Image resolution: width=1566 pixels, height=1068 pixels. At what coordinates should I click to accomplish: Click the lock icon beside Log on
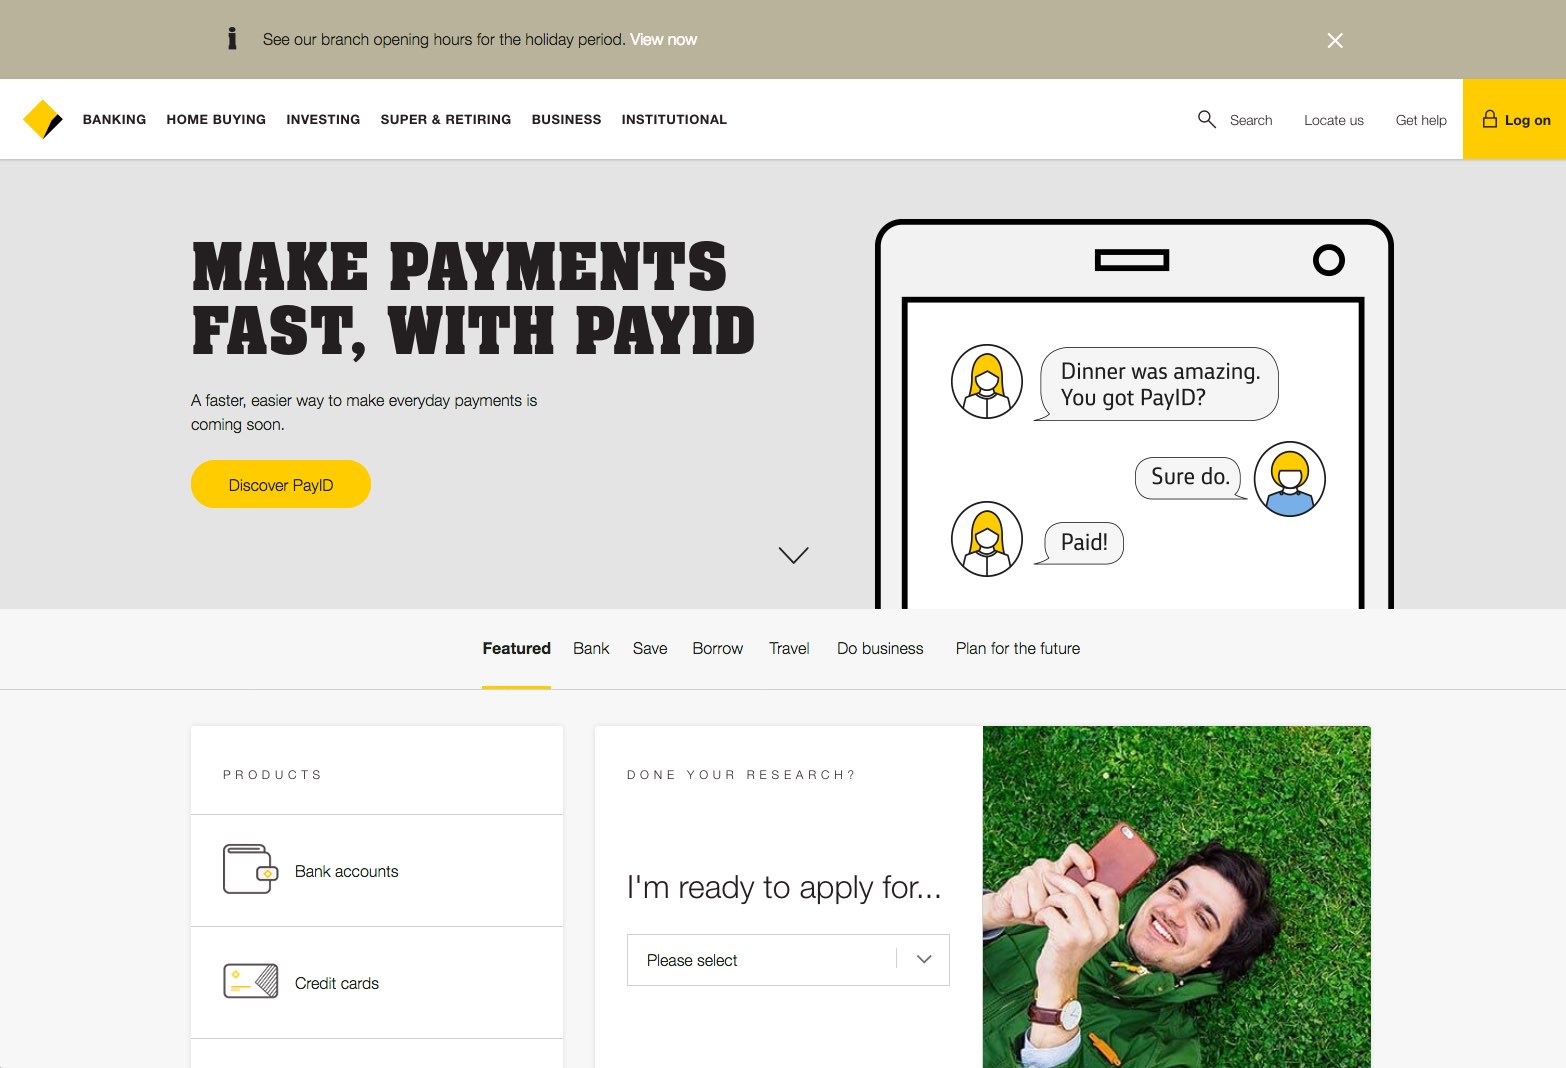click(x=1490, y=119)
